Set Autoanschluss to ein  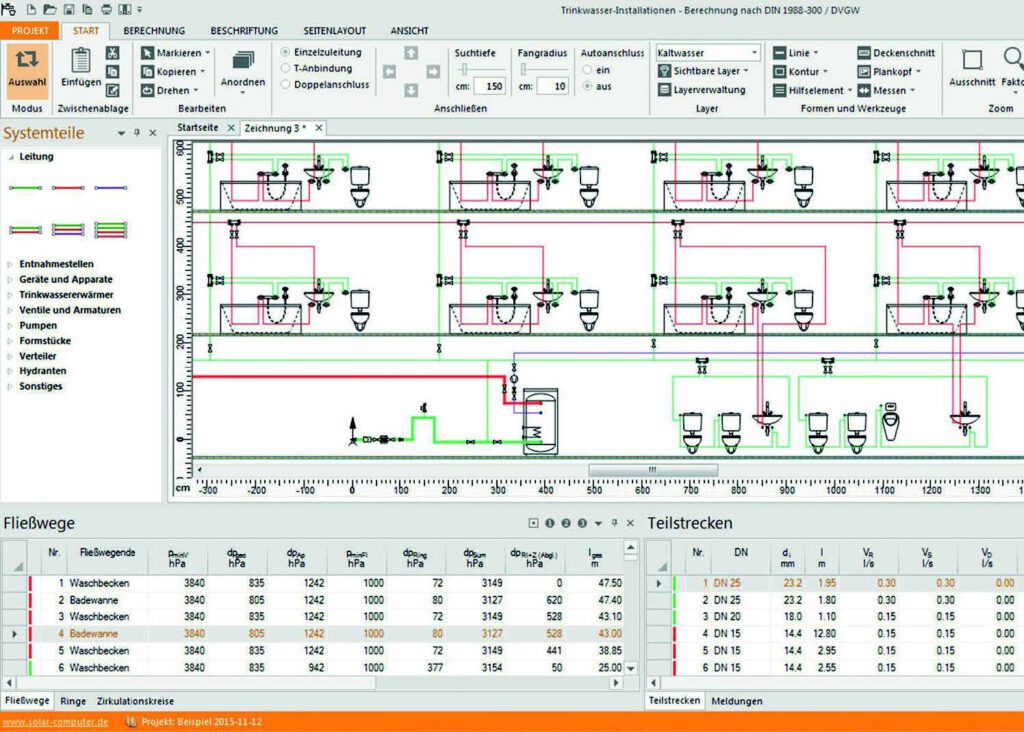(587, 70)
